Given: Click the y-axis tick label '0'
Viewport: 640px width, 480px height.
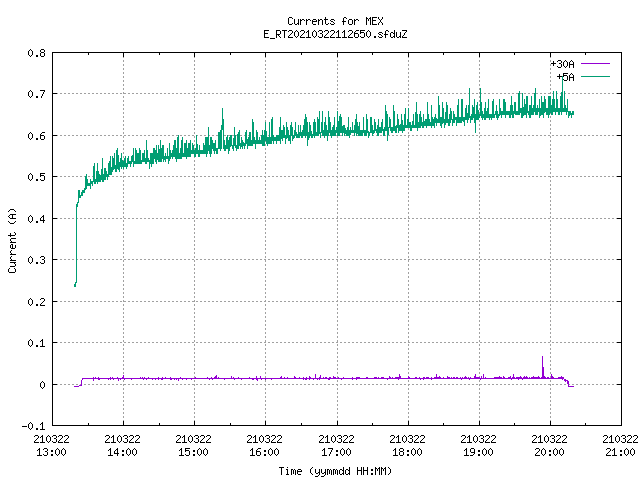Looking at the screenshot, I should pyautogui.click(x=42, y=385).
